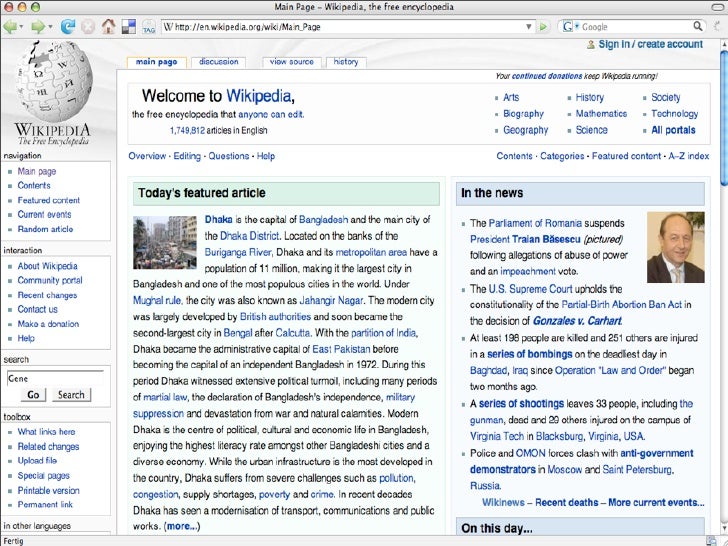Open the Gonzales v. Carhart link
Image resolution: width=728 pixels, height=546 pixels.
tap(577, 321)
